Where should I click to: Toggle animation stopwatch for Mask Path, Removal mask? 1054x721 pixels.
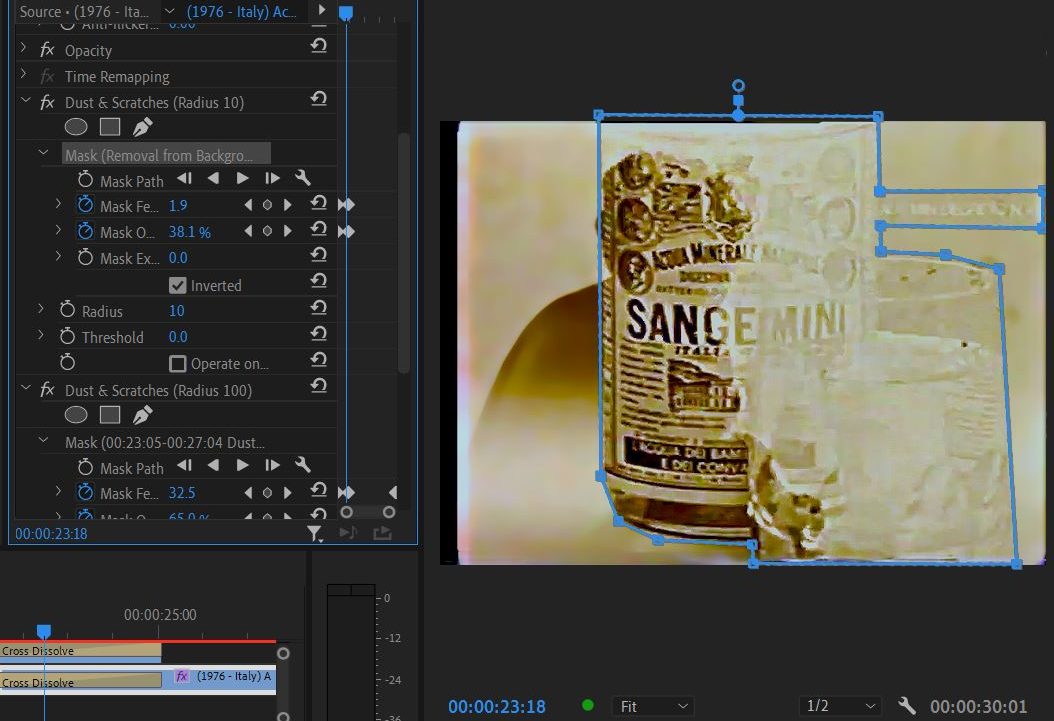pyautogui.click(x=85, y=179)
